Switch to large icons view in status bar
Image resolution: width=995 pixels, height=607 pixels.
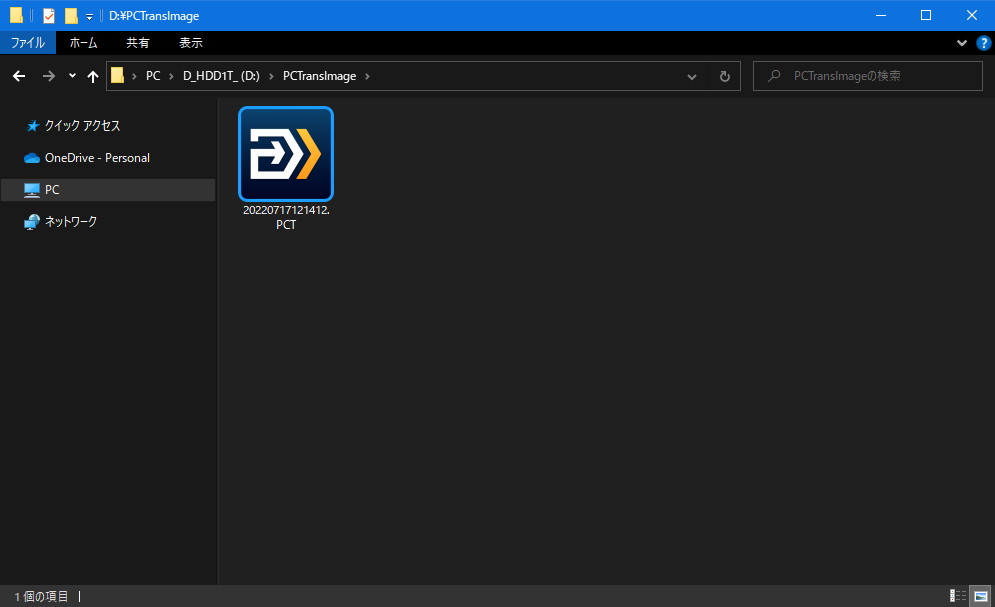[x=980, y=596]
